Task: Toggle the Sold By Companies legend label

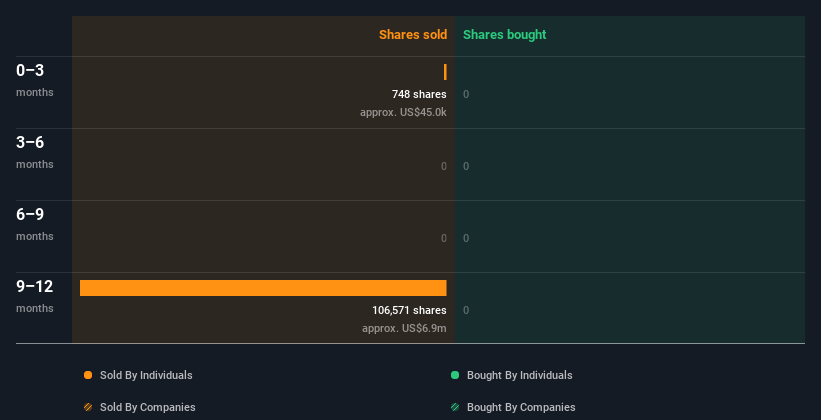Action: [x=148, y=407]
